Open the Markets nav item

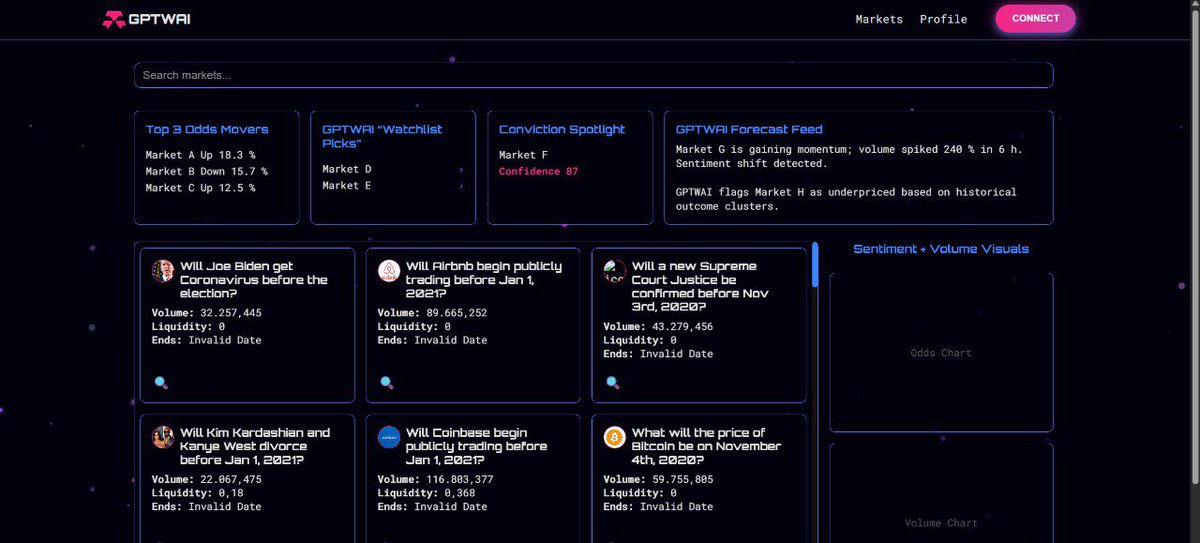point(879,19)
